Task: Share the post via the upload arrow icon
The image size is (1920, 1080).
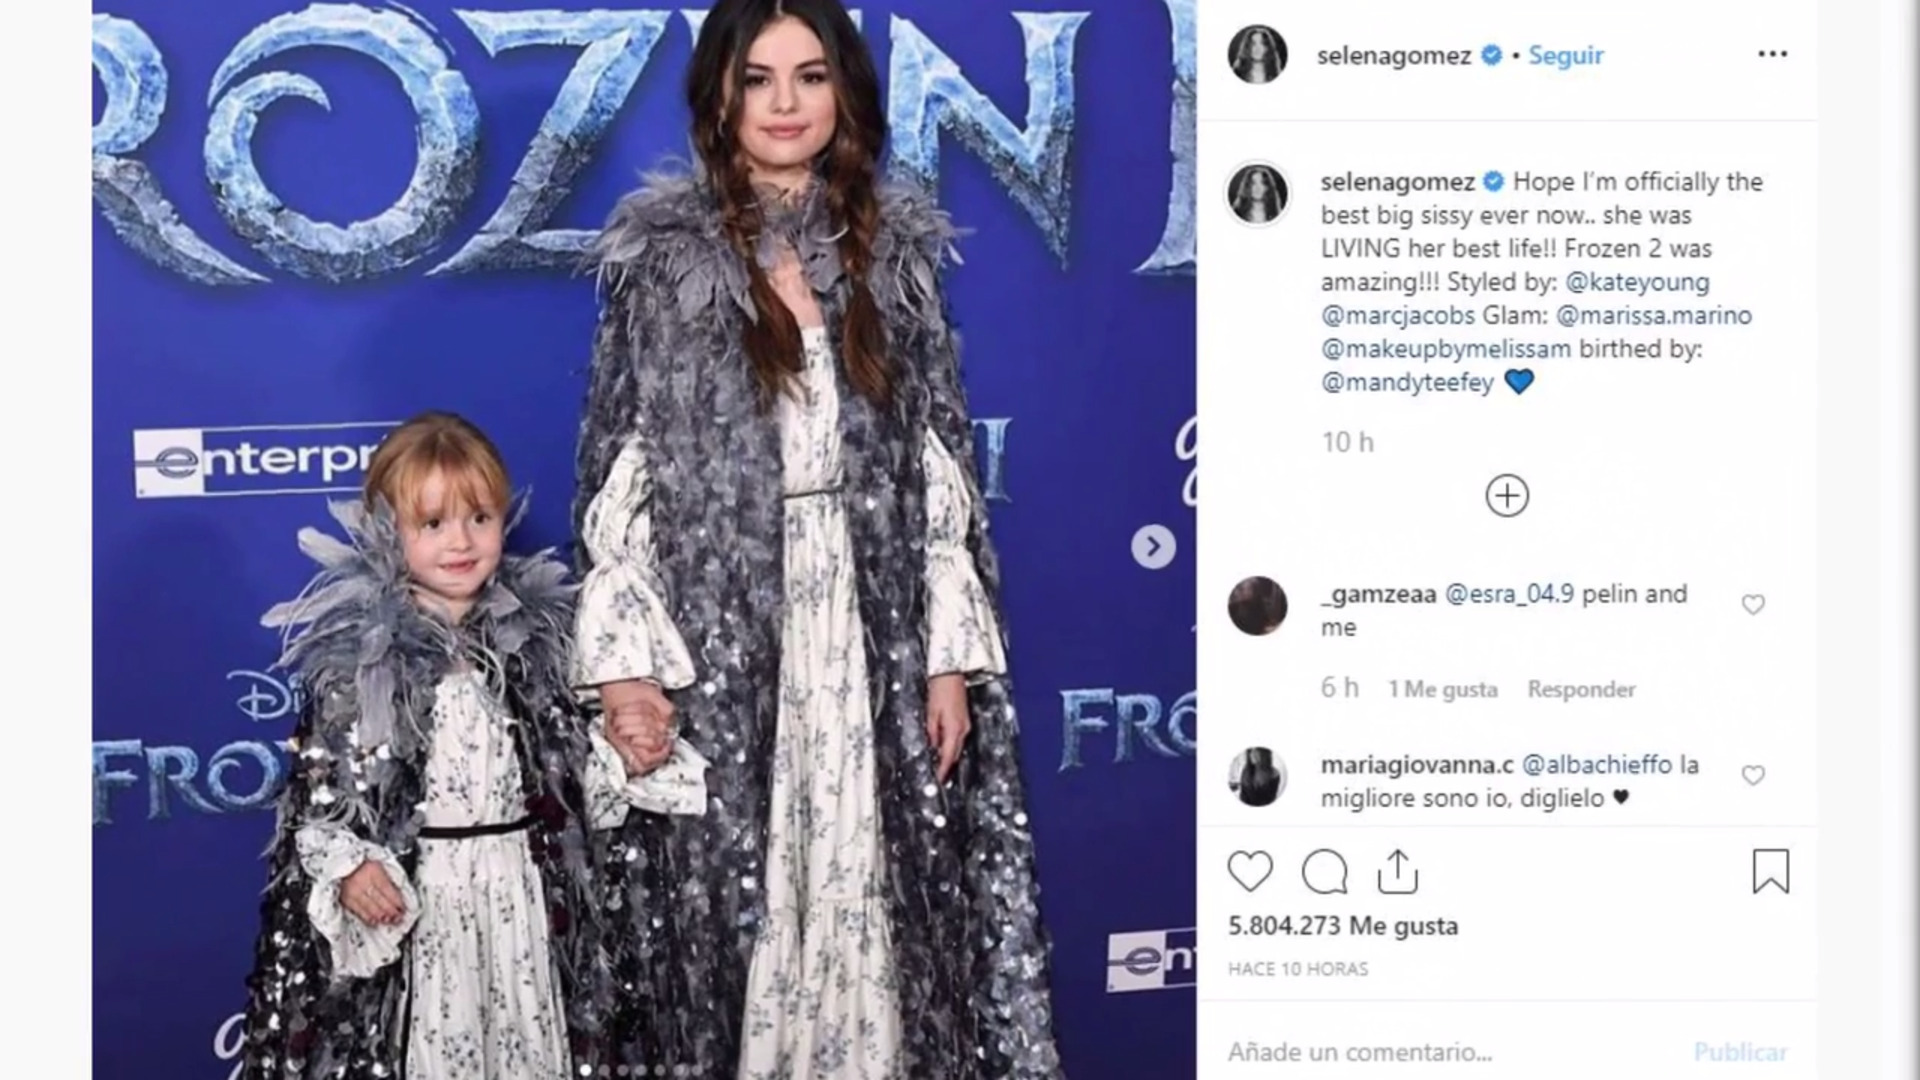Action: 1397,871
